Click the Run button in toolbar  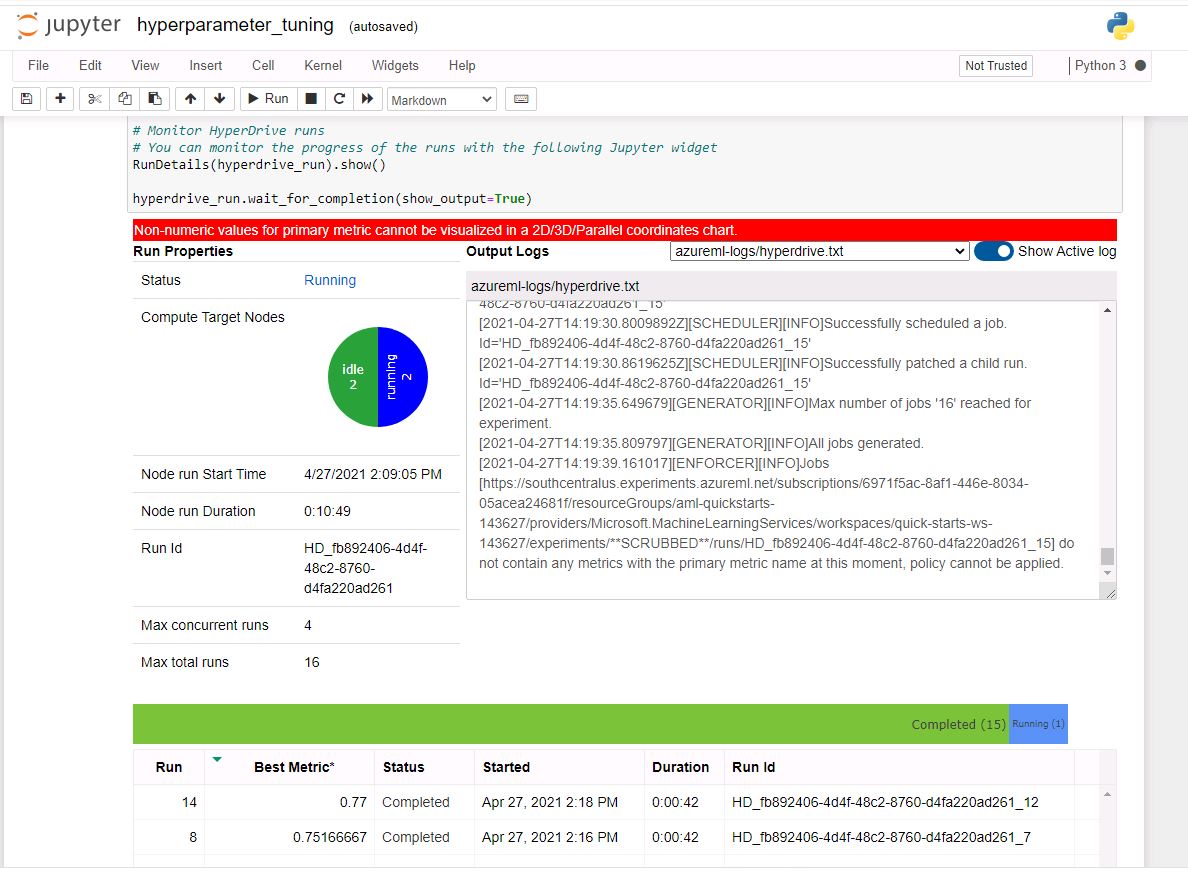[x=266, y=98]
